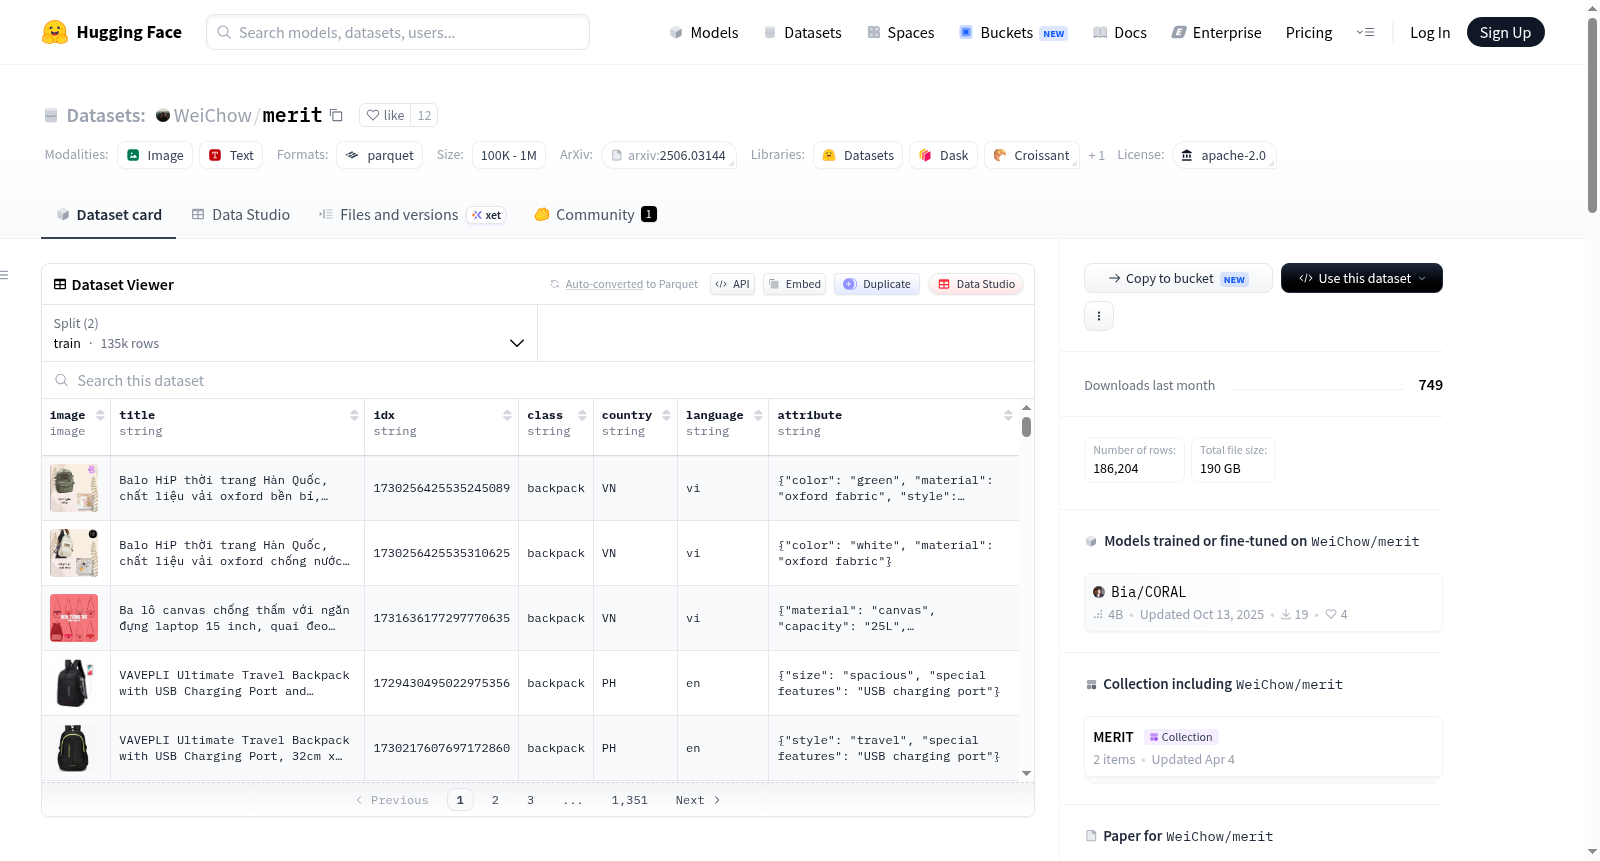Viewport: 1600px width, 861px height.
Task: Sort by the image column
Action: click(100, 415)
